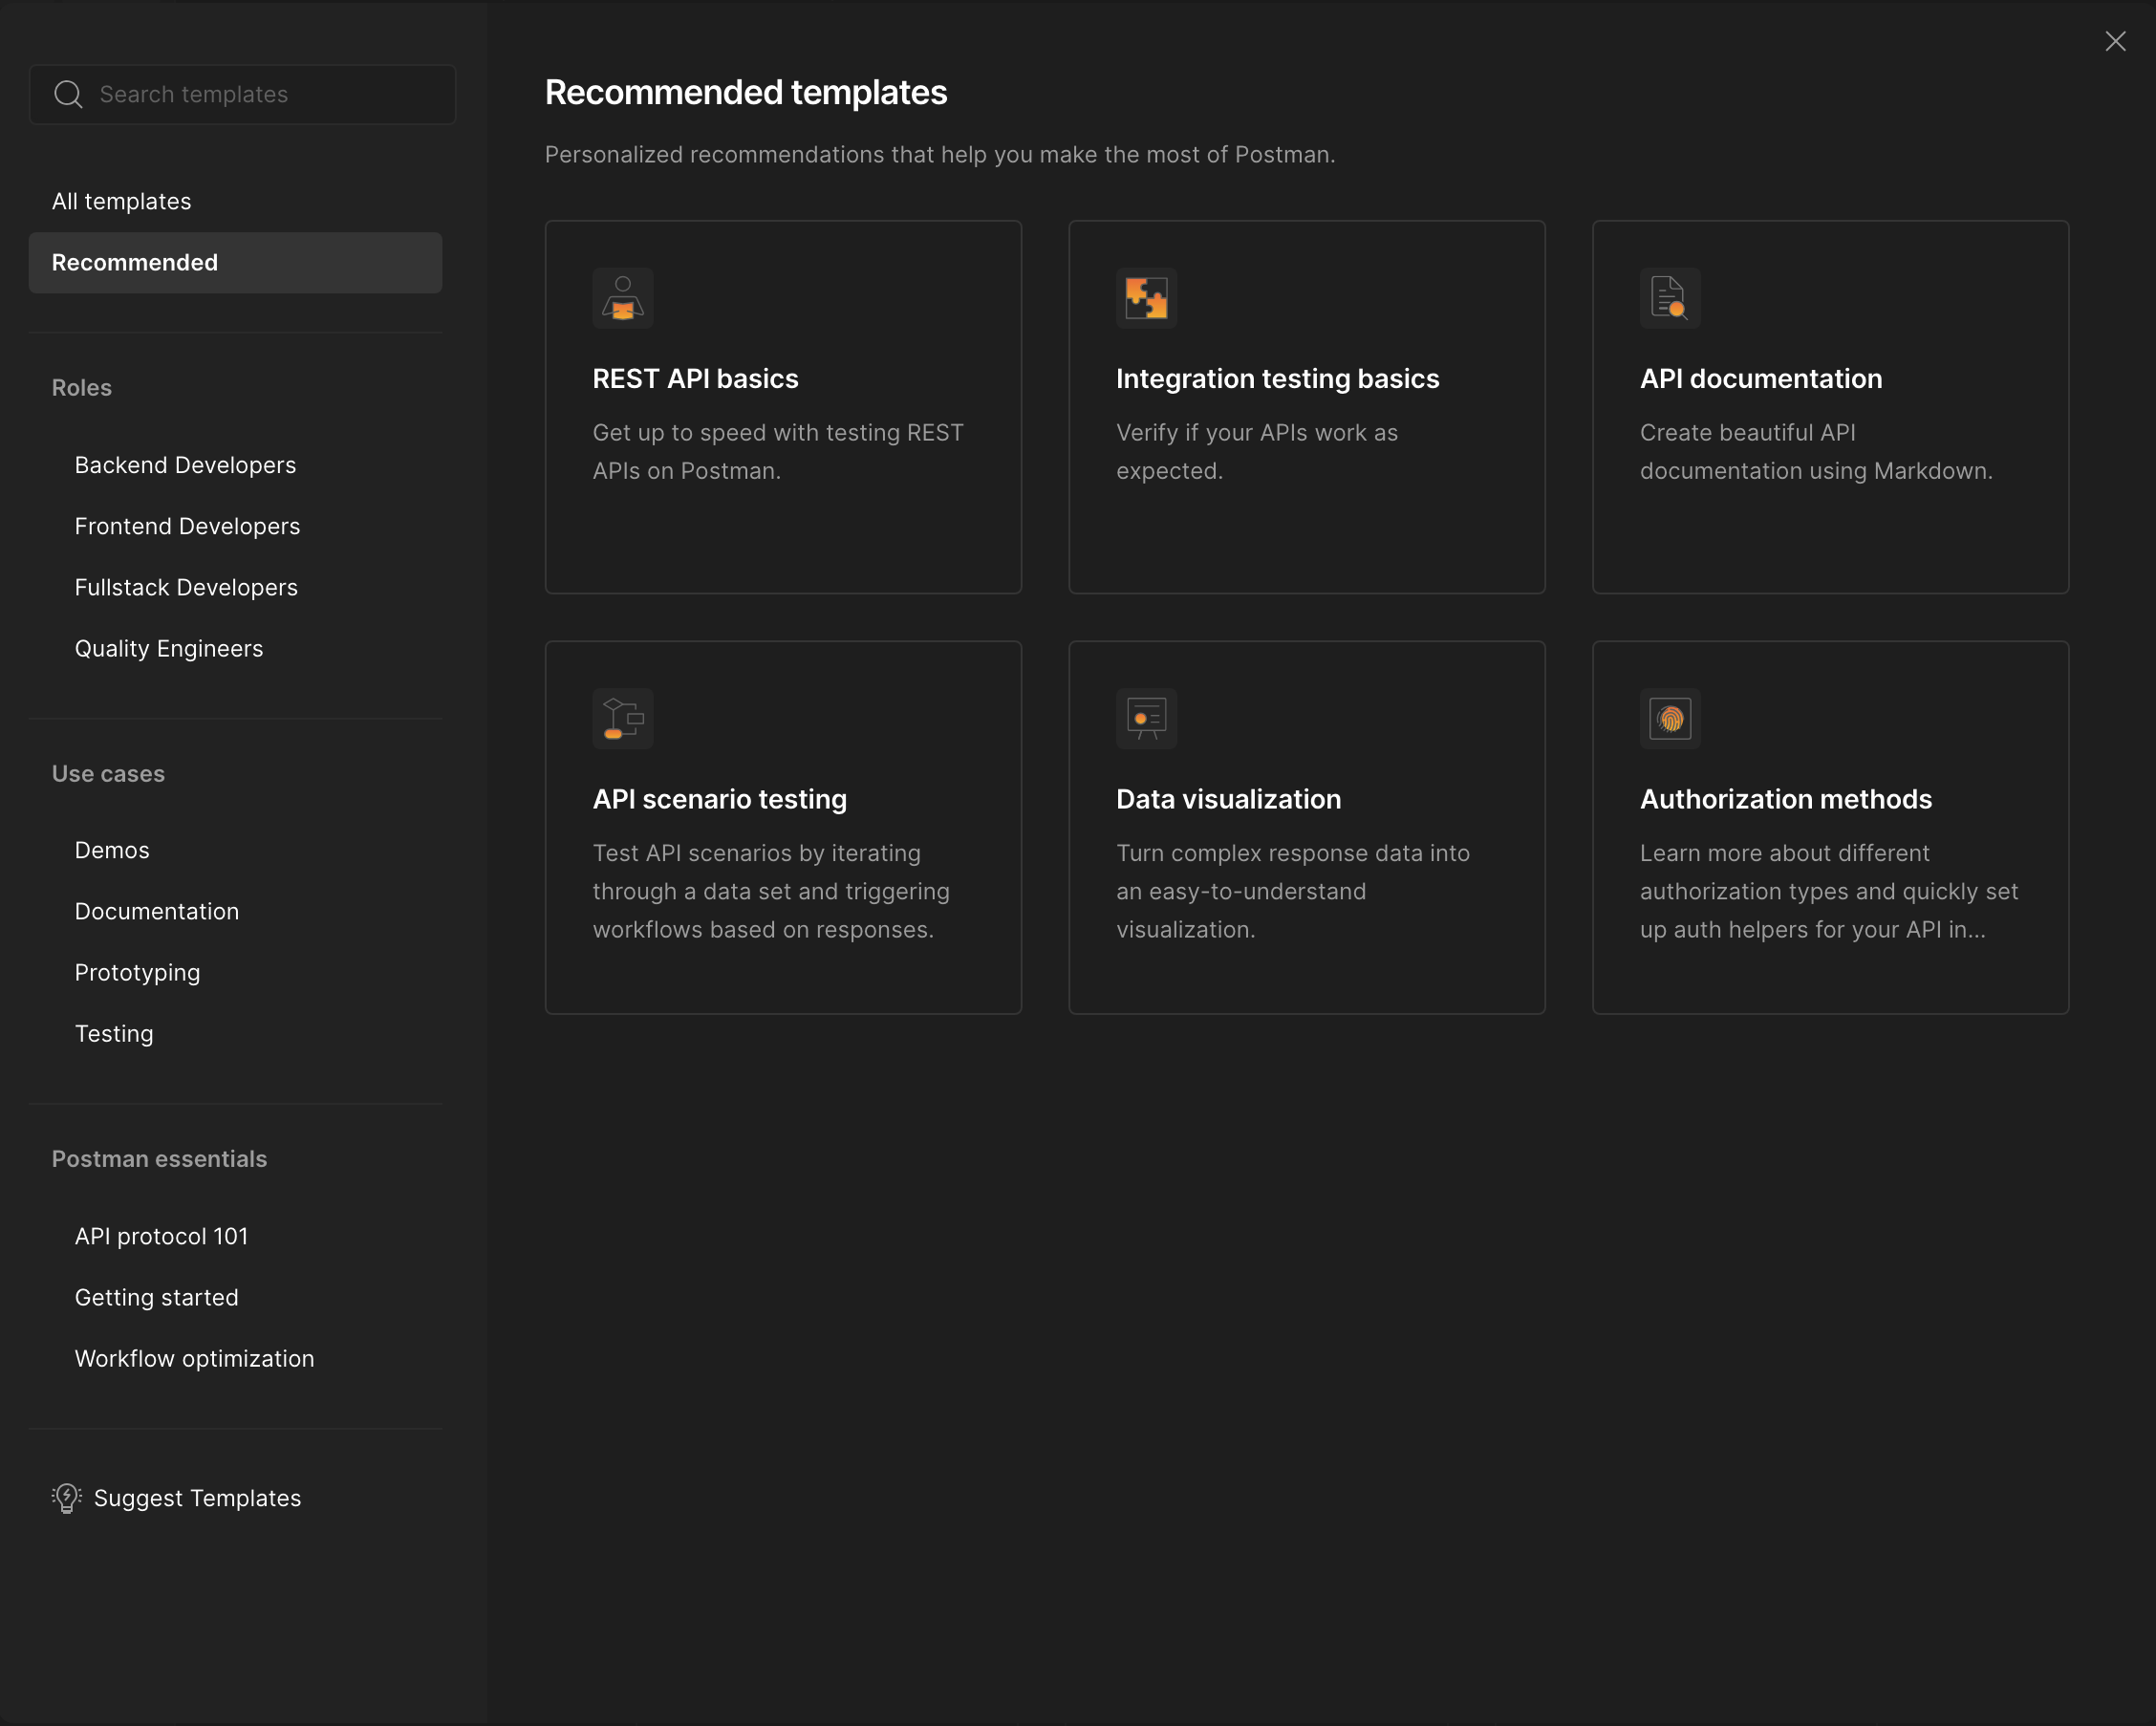2156x1726 pixels.
Task: Open API protocol 101 templates
Action: 161,1236
